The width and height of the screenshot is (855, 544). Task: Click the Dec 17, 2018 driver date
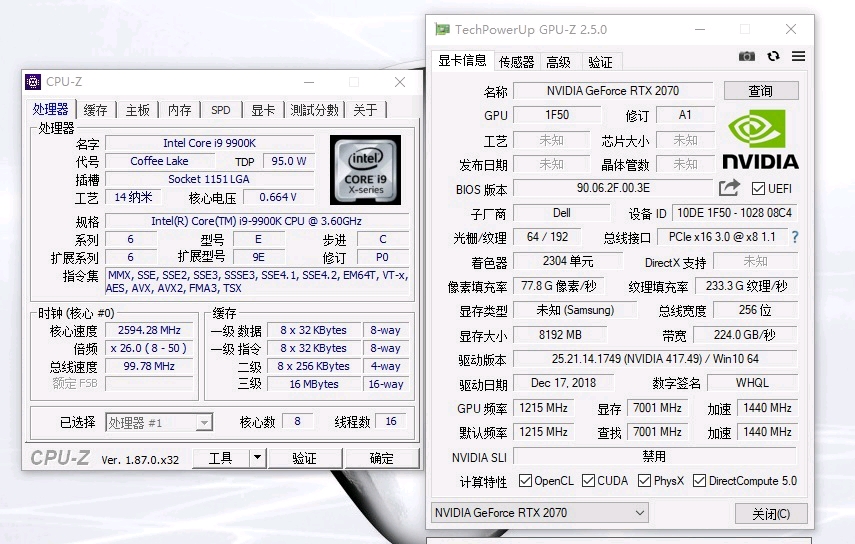[563, 383]
